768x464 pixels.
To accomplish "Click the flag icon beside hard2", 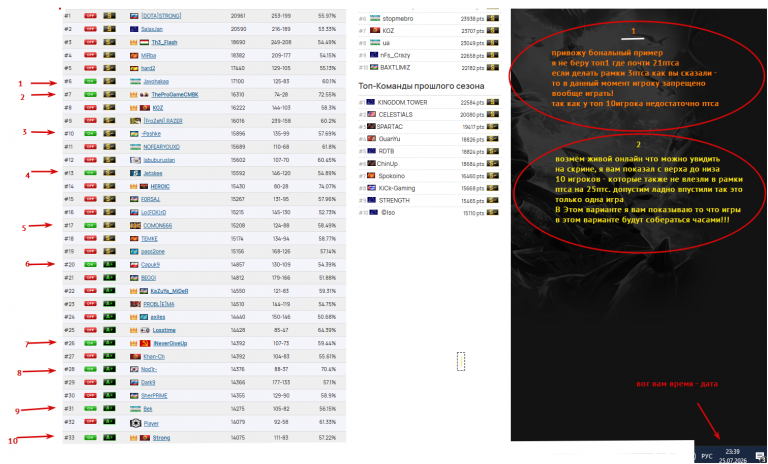I will (x=135, y=68).
